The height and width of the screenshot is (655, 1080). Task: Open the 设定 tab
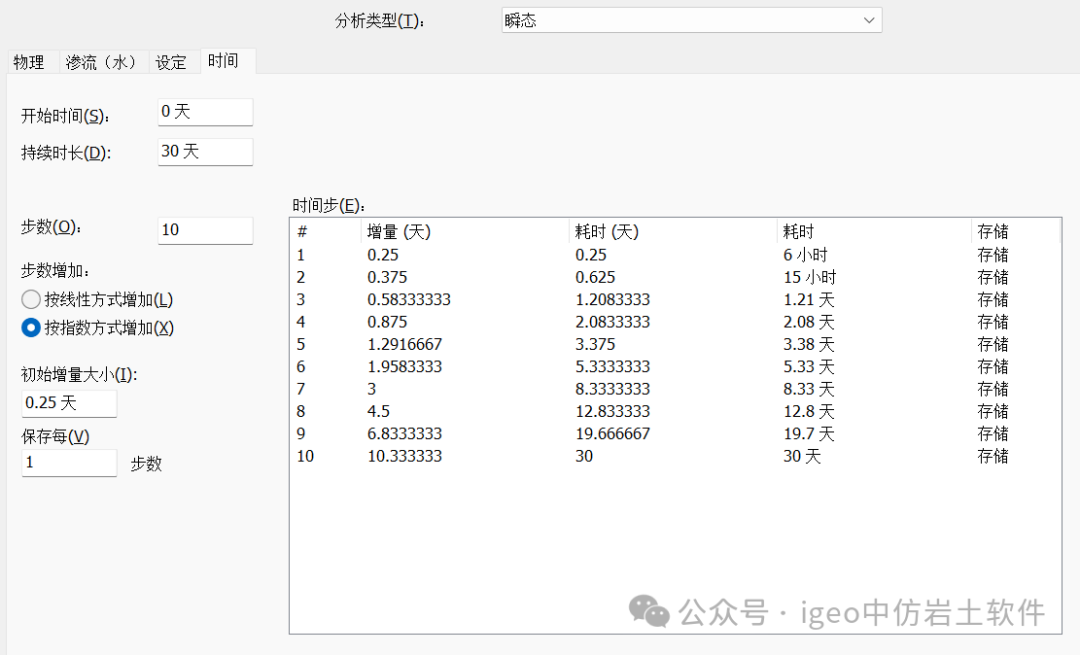171,62
